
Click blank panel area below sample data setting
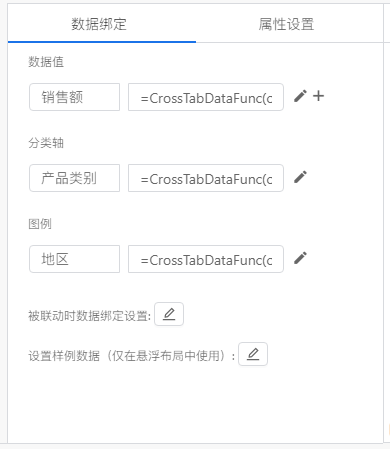195,405
